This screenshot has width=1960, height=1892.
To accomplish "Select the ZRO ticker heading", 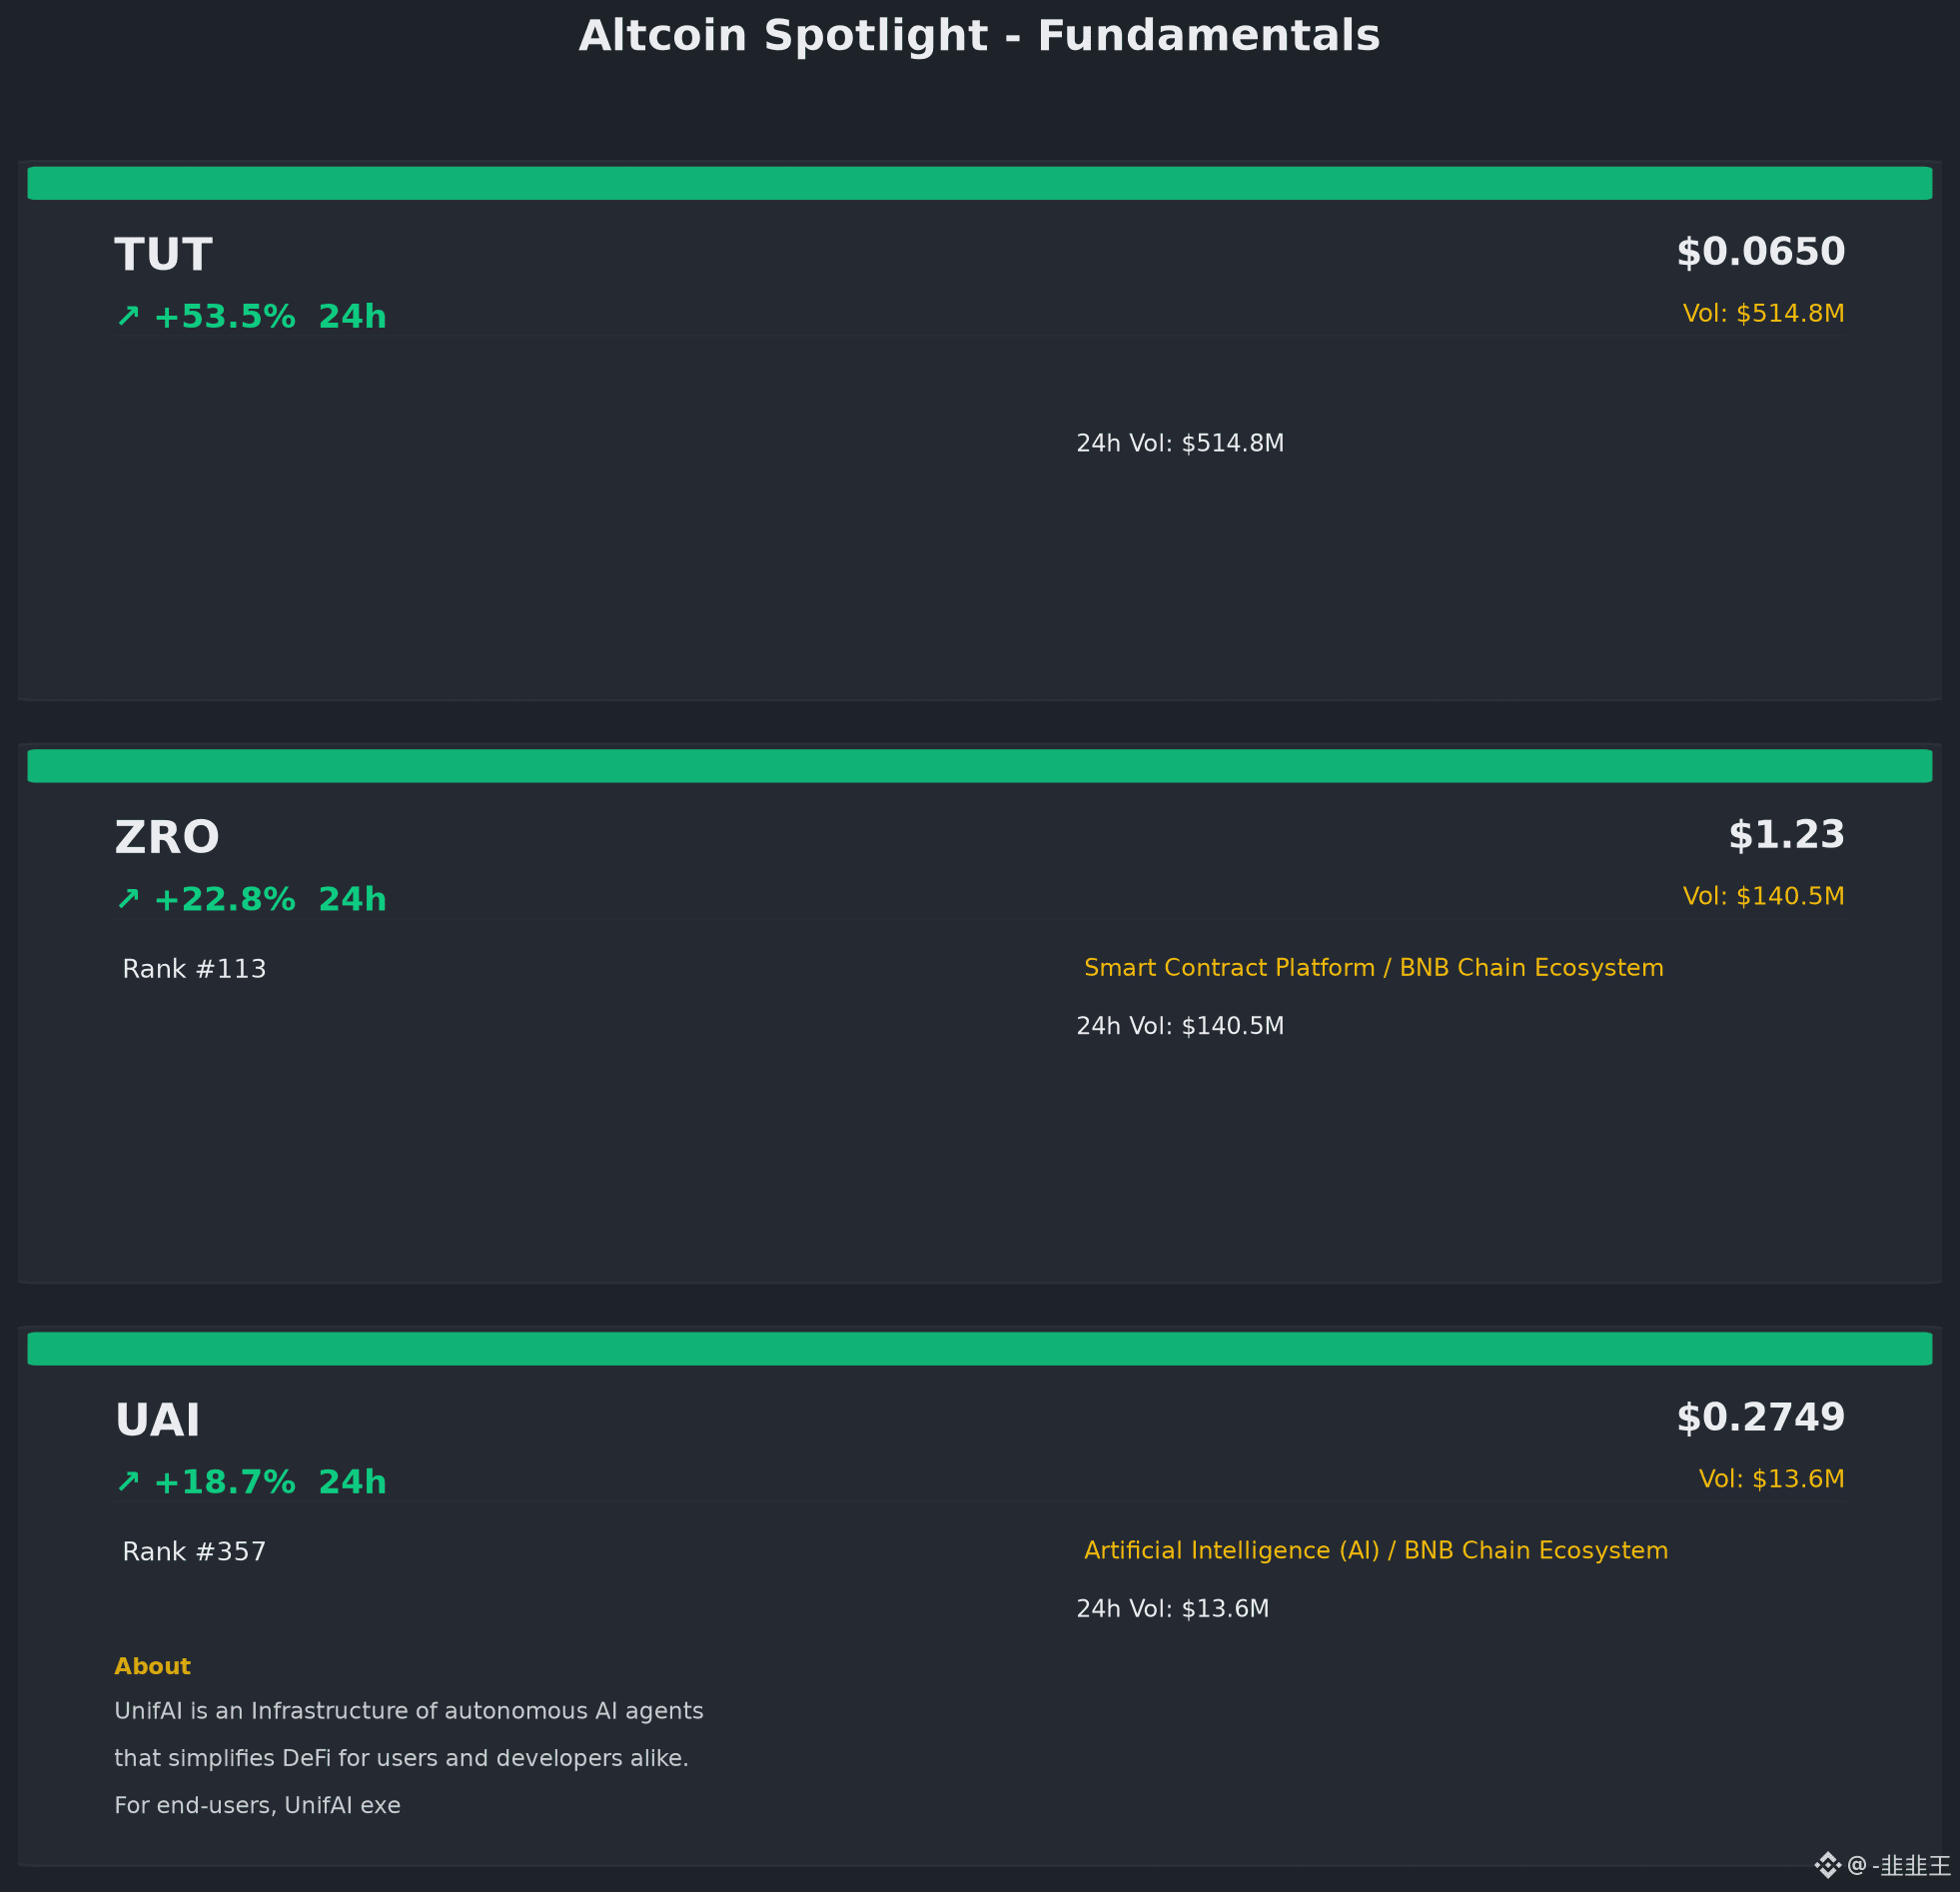I will (167, 838).
